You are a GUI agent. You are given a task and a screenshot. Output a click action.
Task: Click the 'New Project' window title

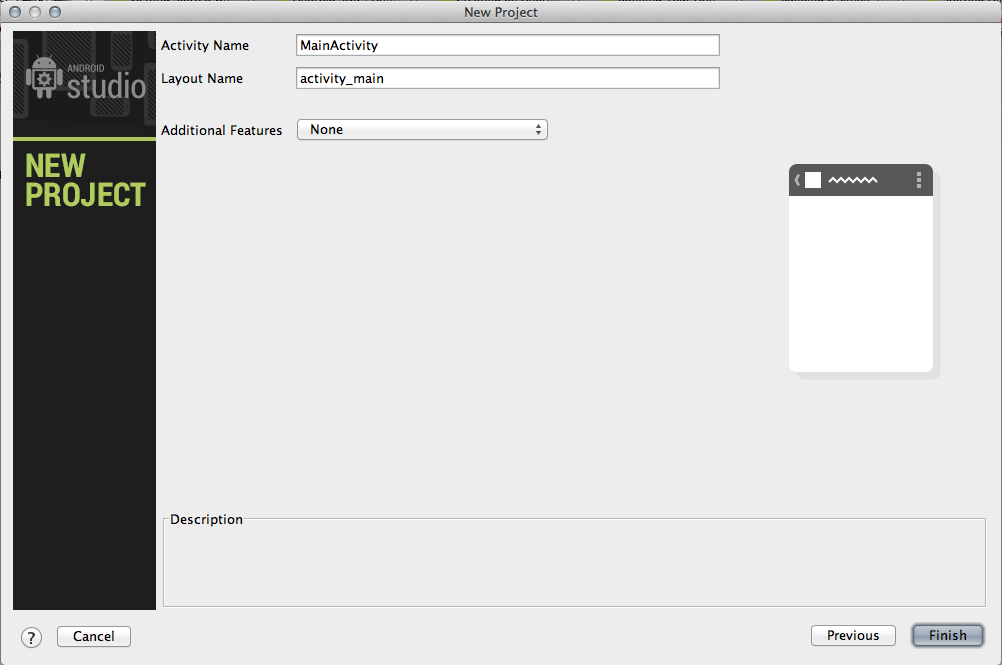click(x=500, y=12)
